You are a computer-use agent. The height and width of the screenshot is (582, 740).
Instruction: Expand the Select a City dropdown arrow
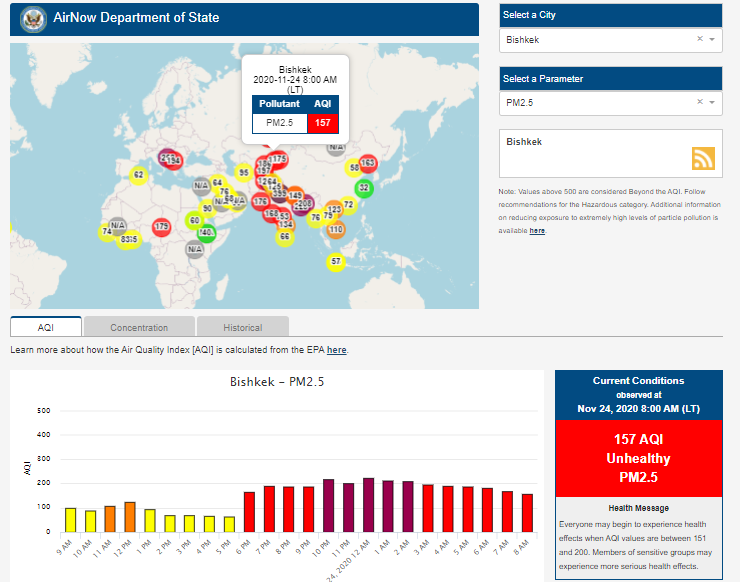click(x=712, y=39)
